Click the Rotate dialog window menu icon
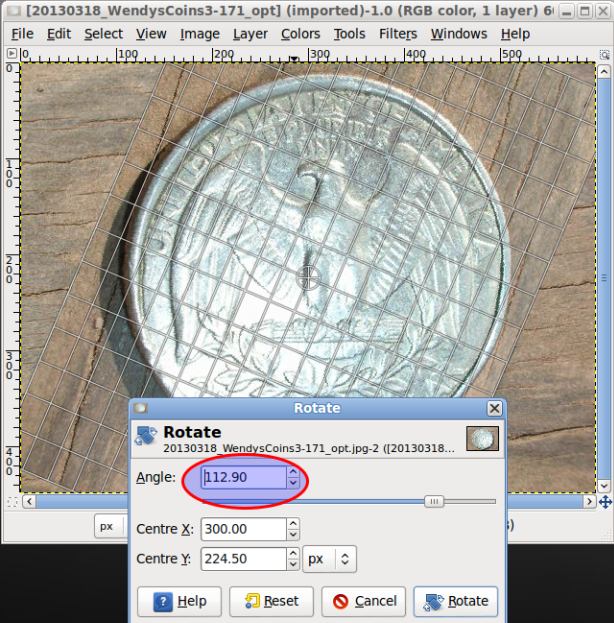 141,408
